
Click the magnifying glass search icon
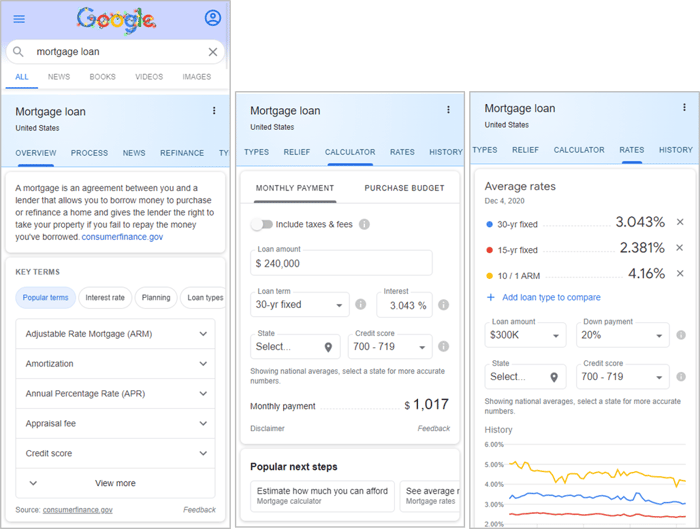click(19, 52)
